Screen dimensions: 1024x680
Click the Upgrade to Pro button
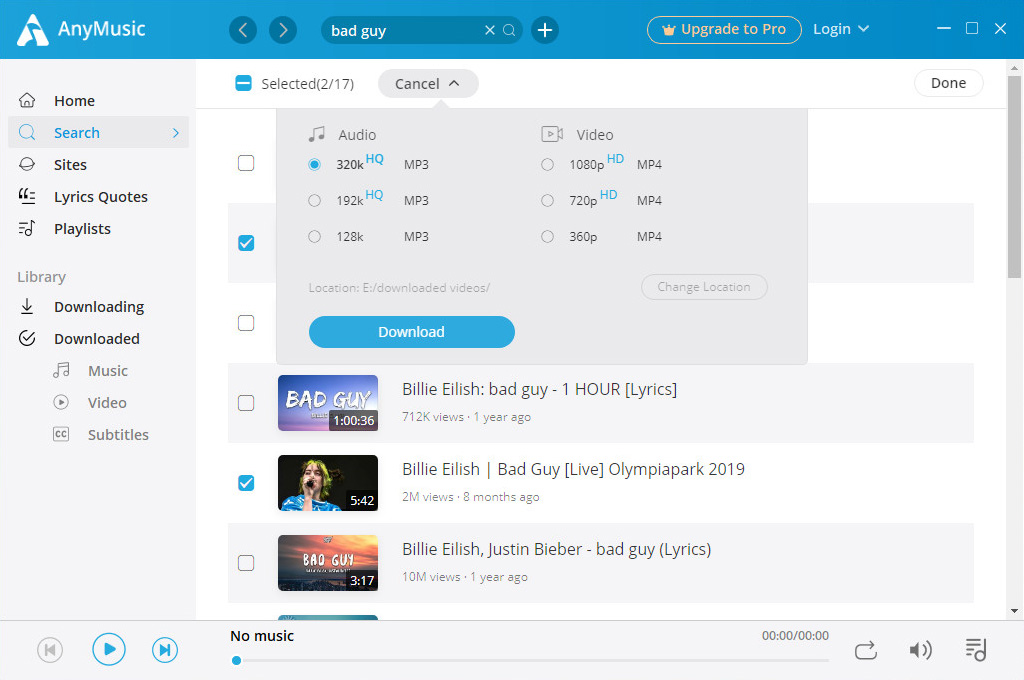(x=724, y=29)
